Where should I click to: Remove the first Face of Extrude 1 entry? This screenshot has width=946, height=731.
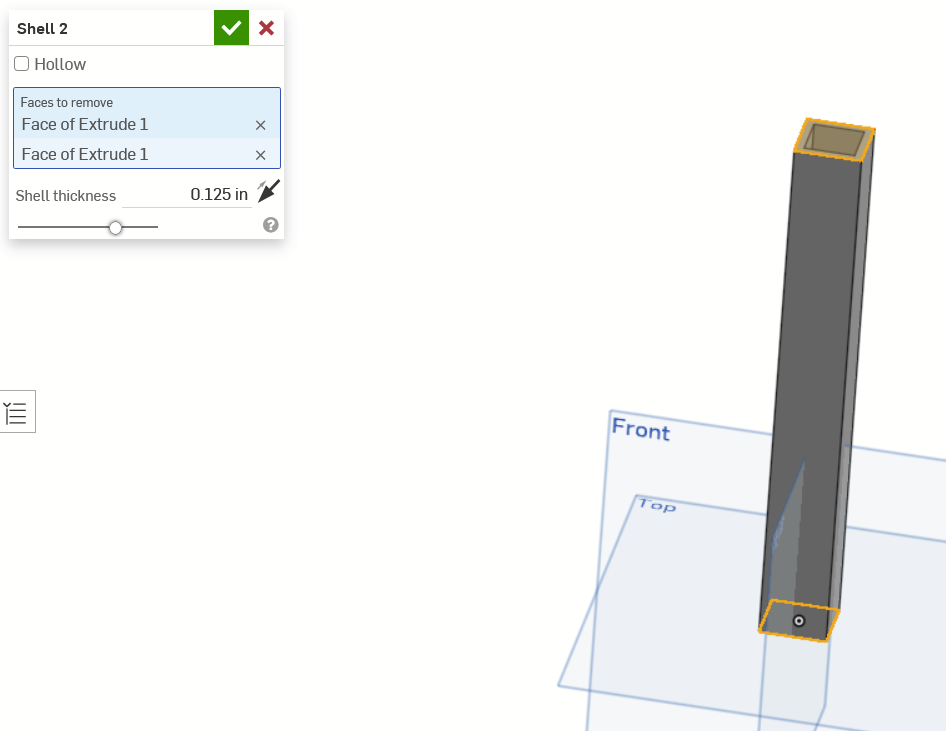coord(261,125)
